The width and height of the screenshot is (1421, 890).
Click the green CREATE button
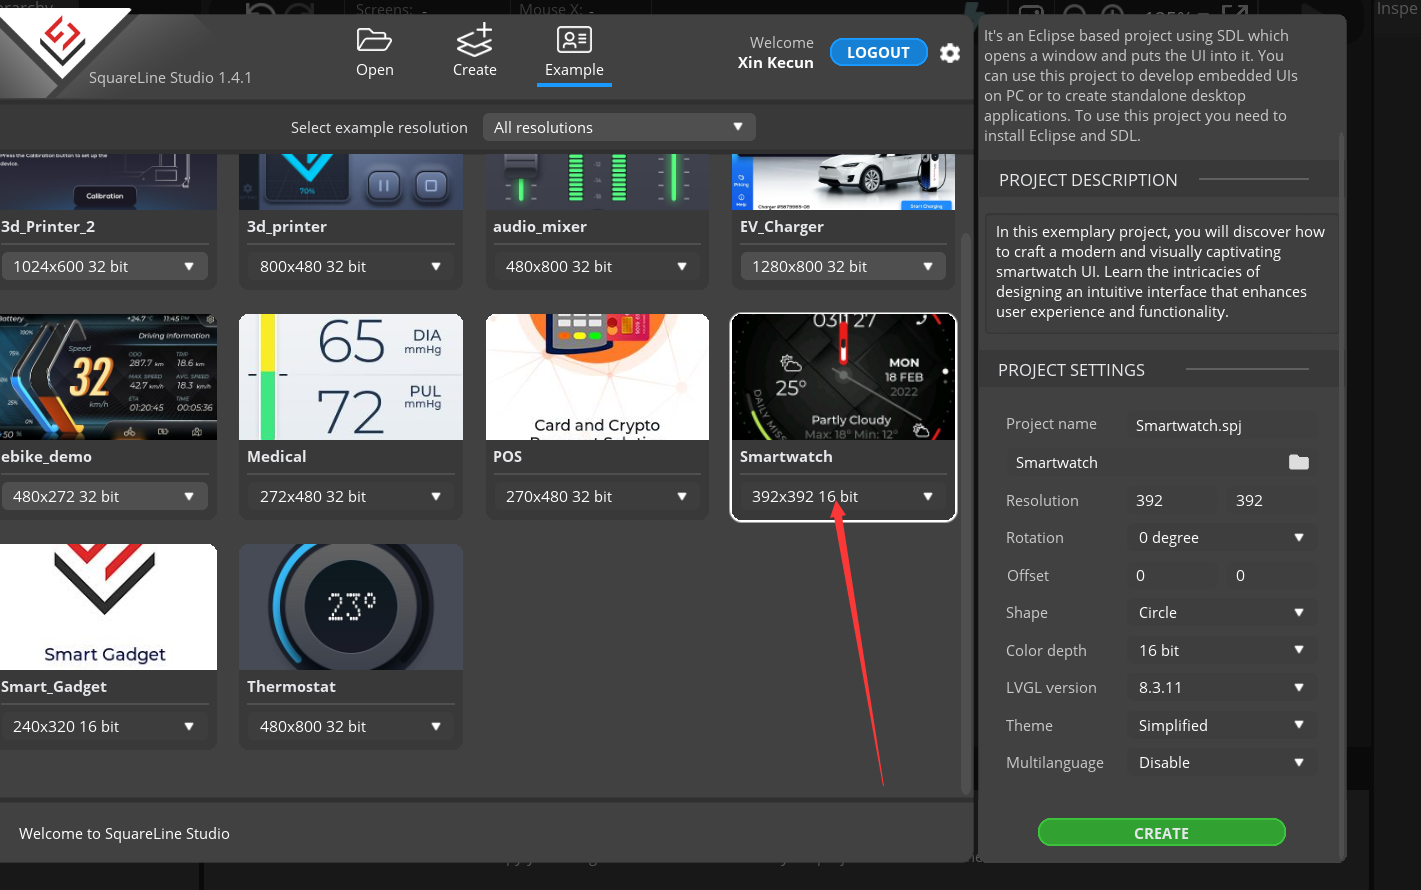click(1161, 832)
